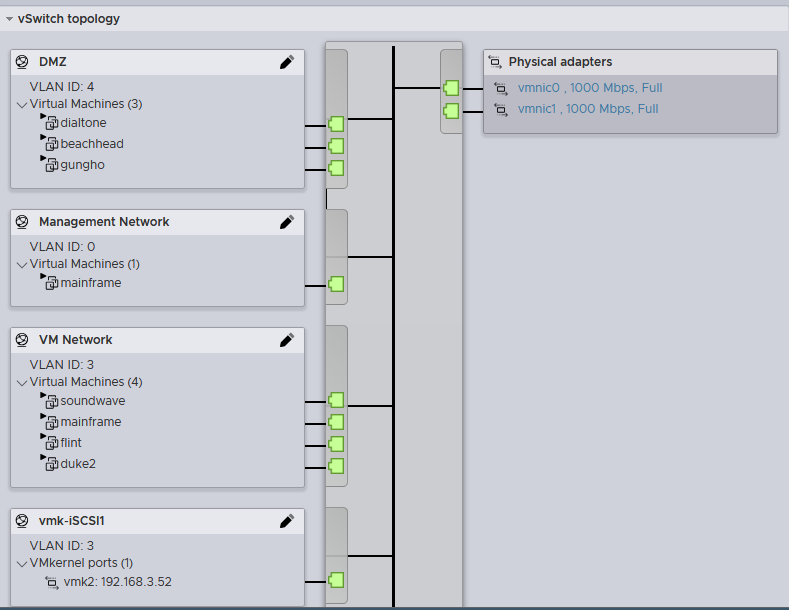
Task: Click VLAN ID: 3 under VM Network
Action: [x=61, y=365]
